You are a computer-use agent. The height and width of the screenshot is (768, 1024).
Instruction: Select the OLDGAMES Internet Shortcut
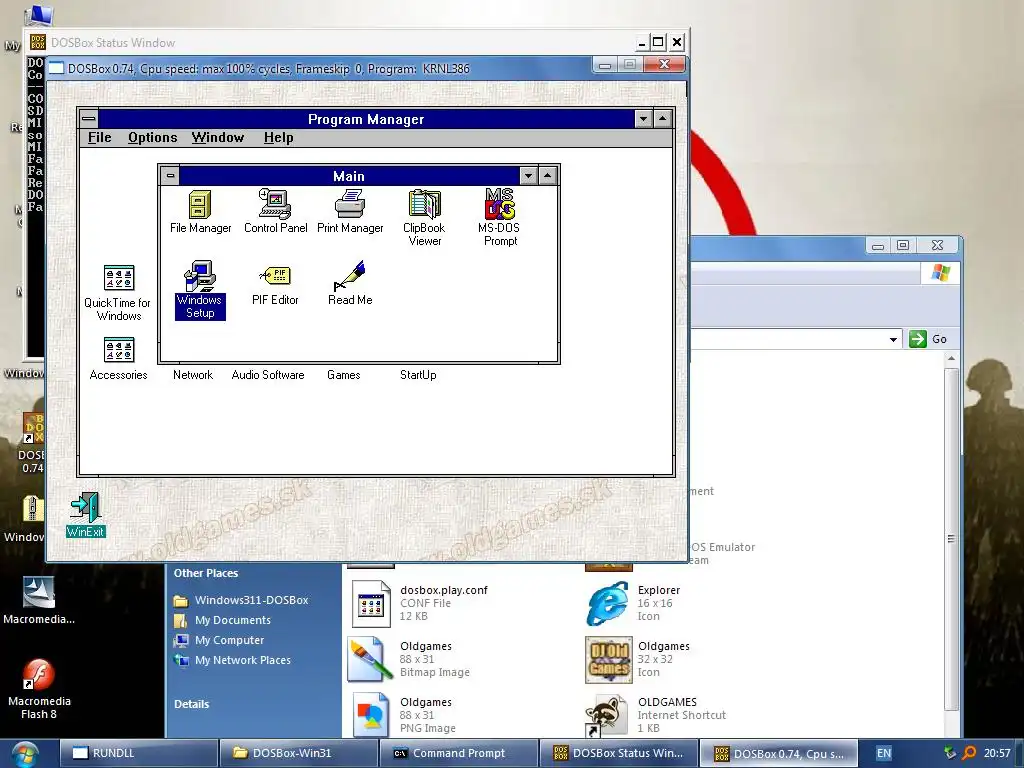pyautogui.click(x=656, y=714)
